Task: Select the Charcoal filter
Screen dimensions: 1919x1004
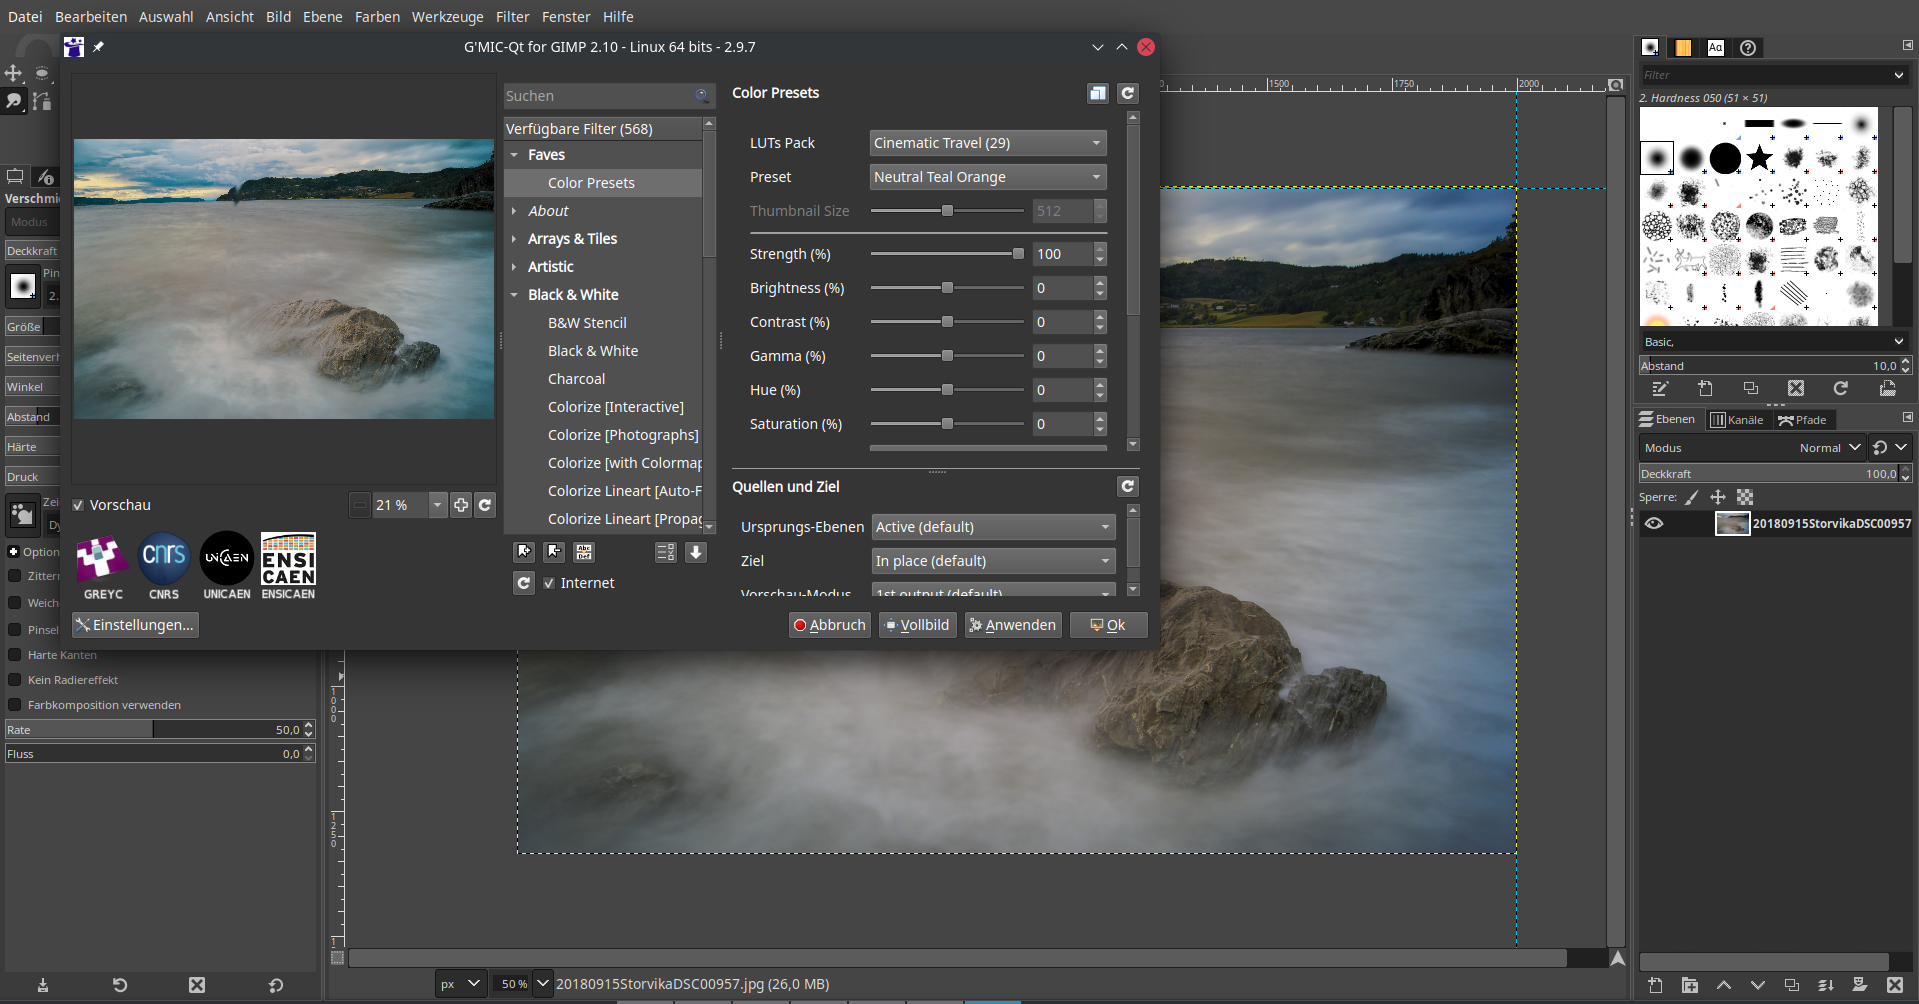Action: coord(576,379)
